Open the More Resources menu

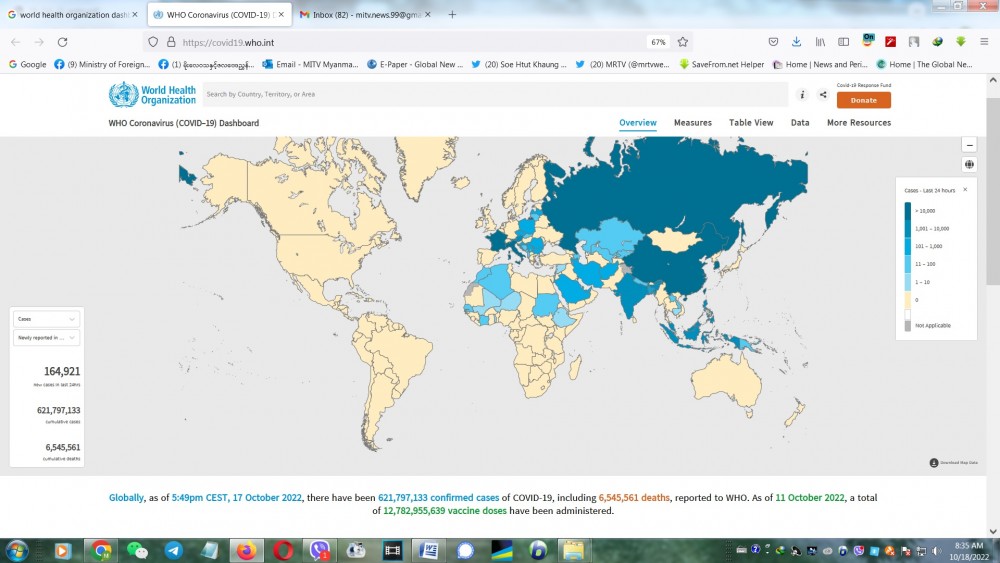(x=858, y=123)
